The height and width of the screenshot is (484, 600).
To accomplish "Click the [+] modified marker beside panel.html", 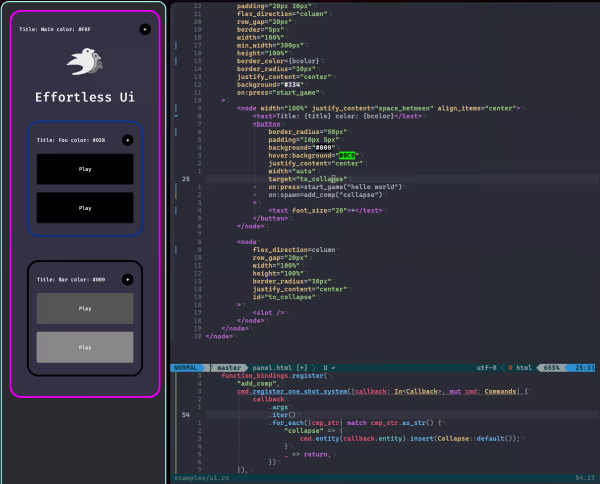I will coord(302,368).
